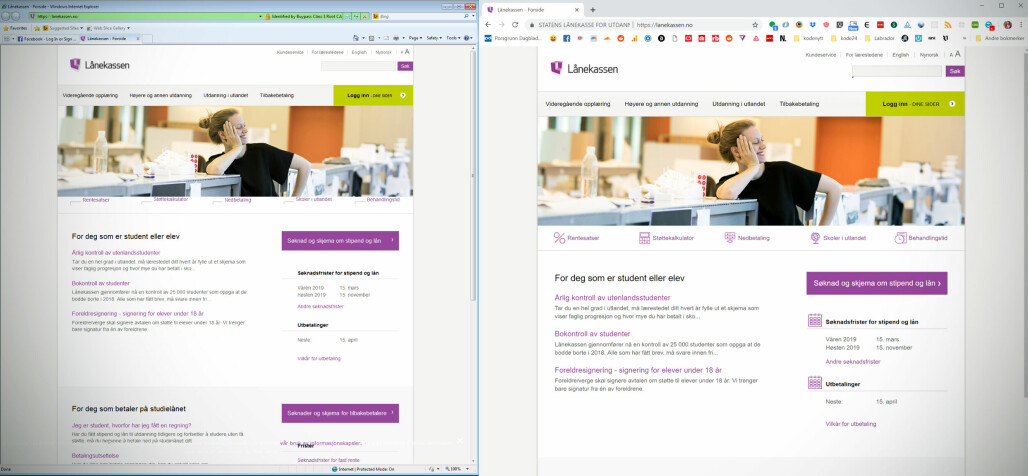Viewport: 1028px width, 476px height.
Task: Open the Tools menu in Internet Explorer
Action: click(x=453, y=38)
